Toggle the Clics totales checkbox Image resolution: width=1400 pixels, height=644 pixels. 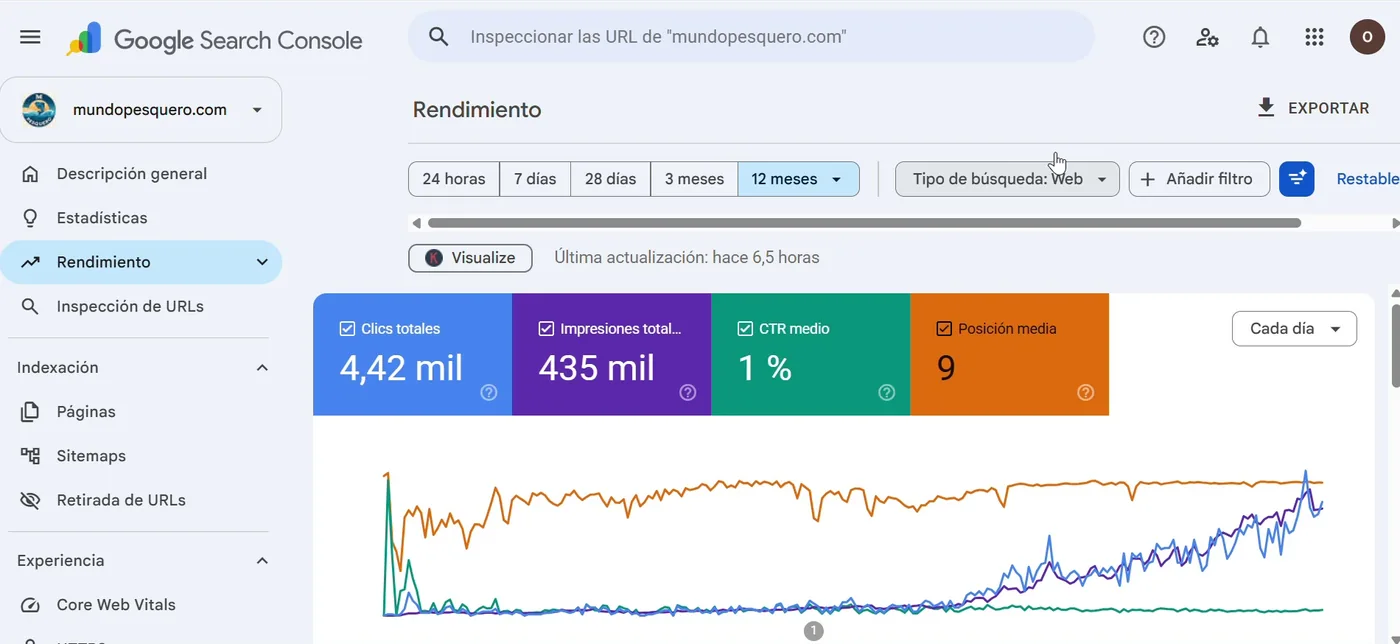click(347, 328)
